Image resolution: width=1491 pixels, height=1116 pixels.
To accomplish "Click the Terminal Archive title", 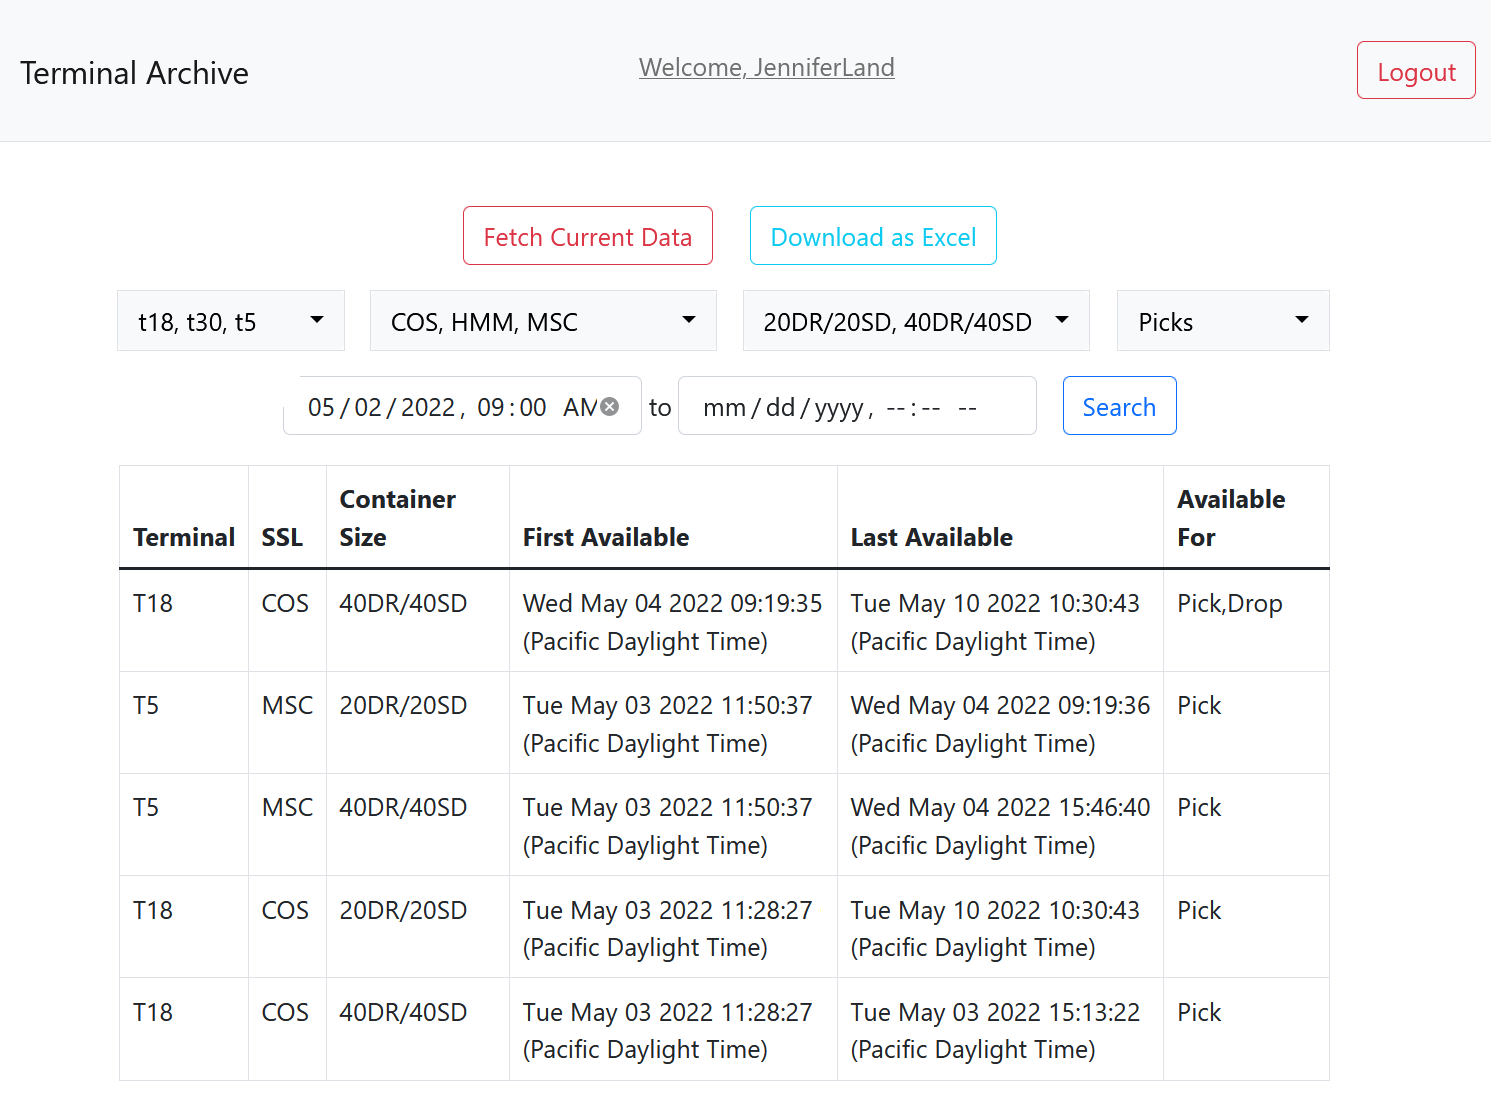I will [134, 73].
